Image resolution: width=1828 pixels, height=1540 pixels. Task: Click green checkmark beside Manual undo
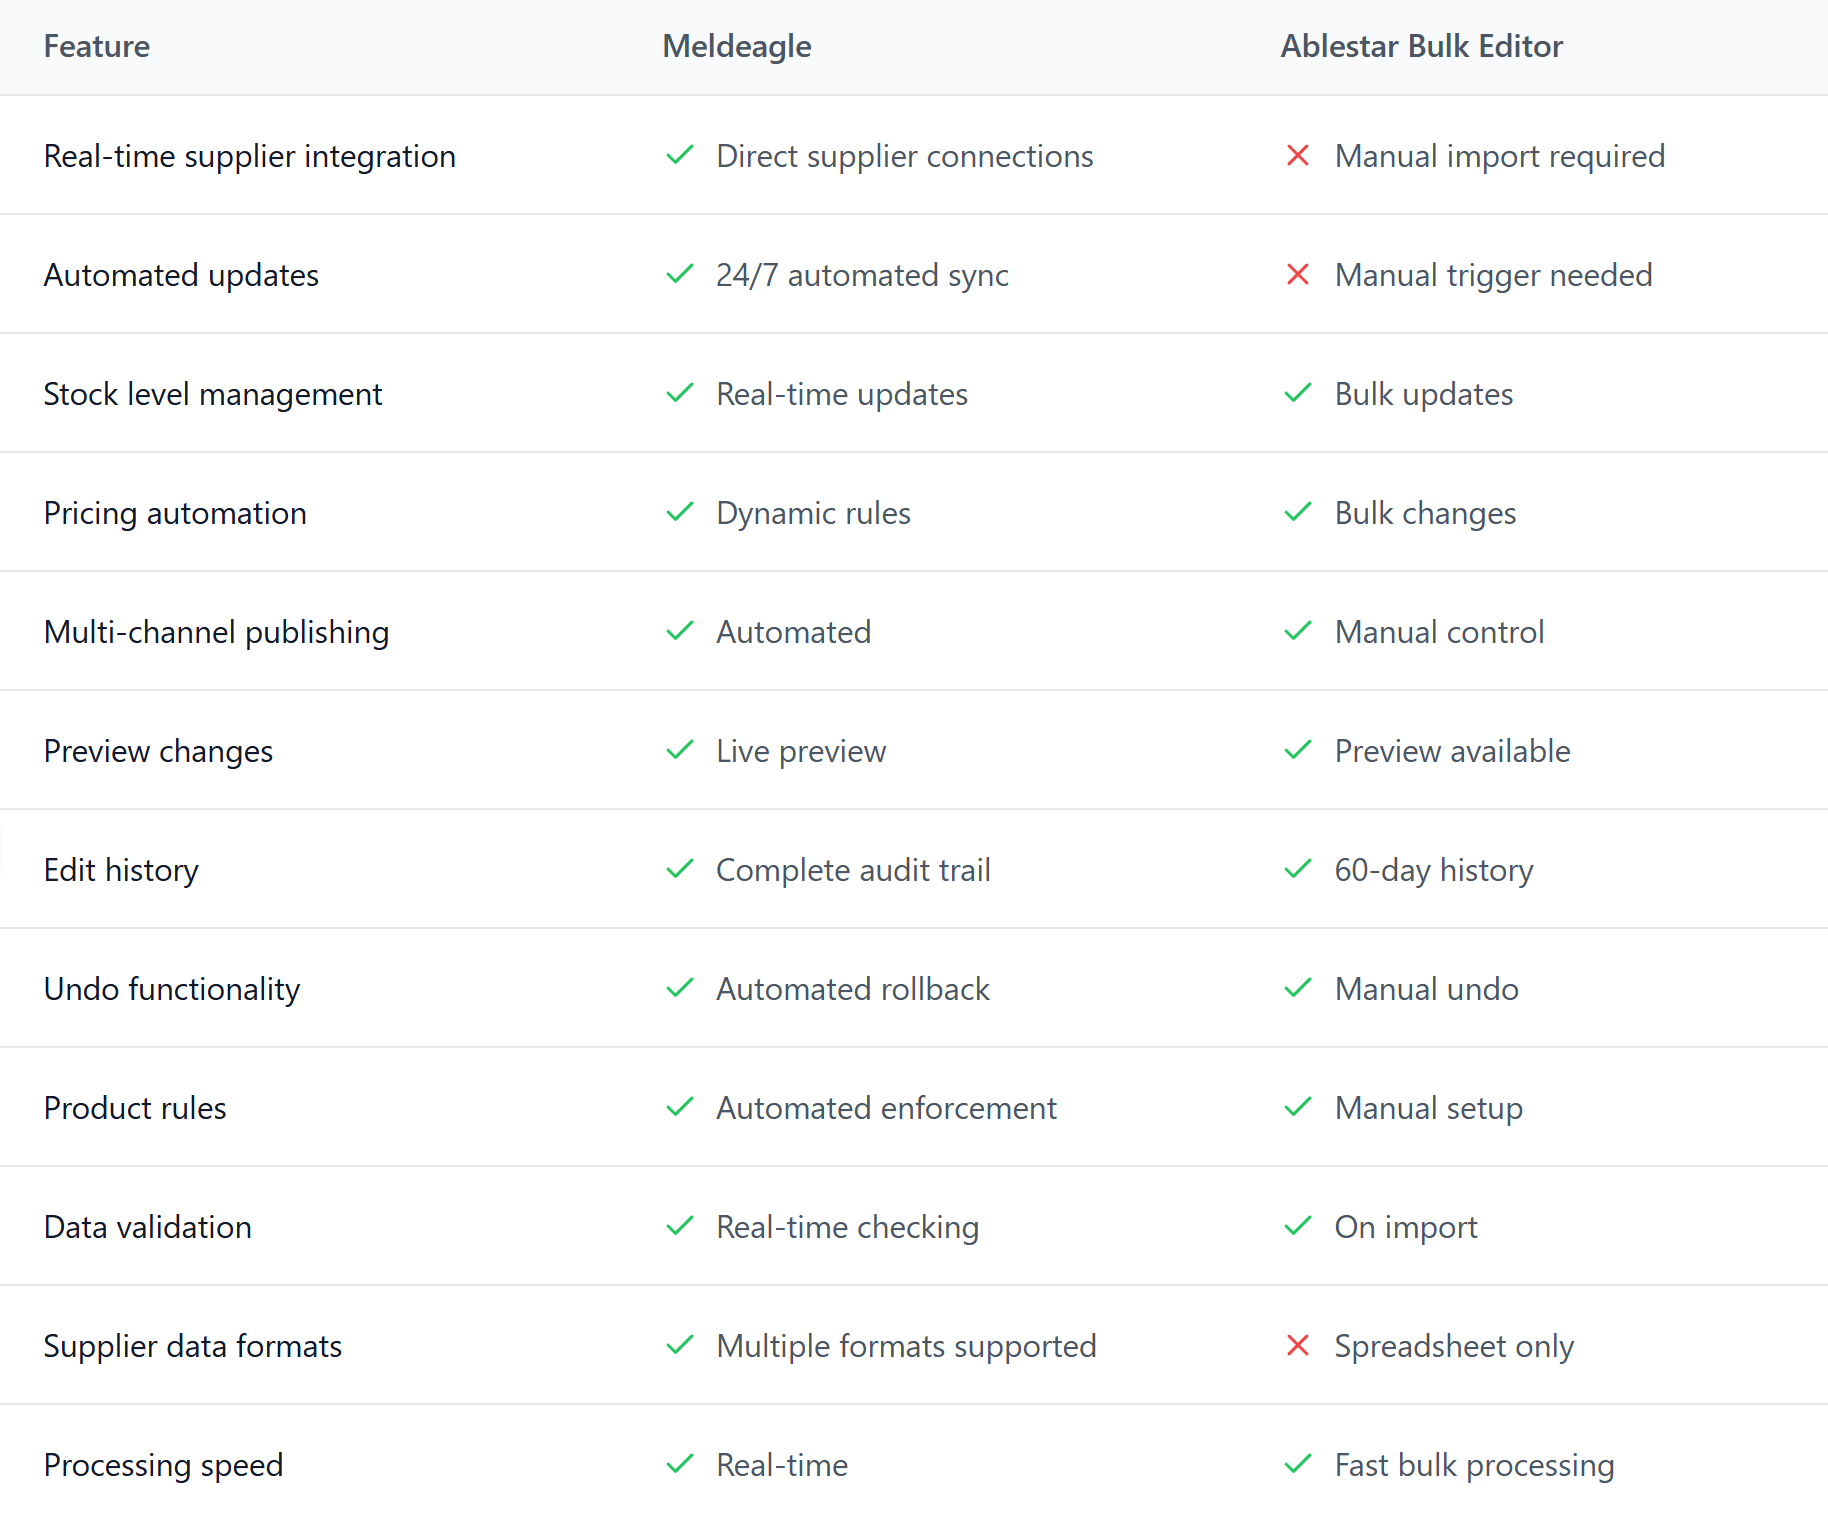pyautogui.click(x=1298, y=989)
